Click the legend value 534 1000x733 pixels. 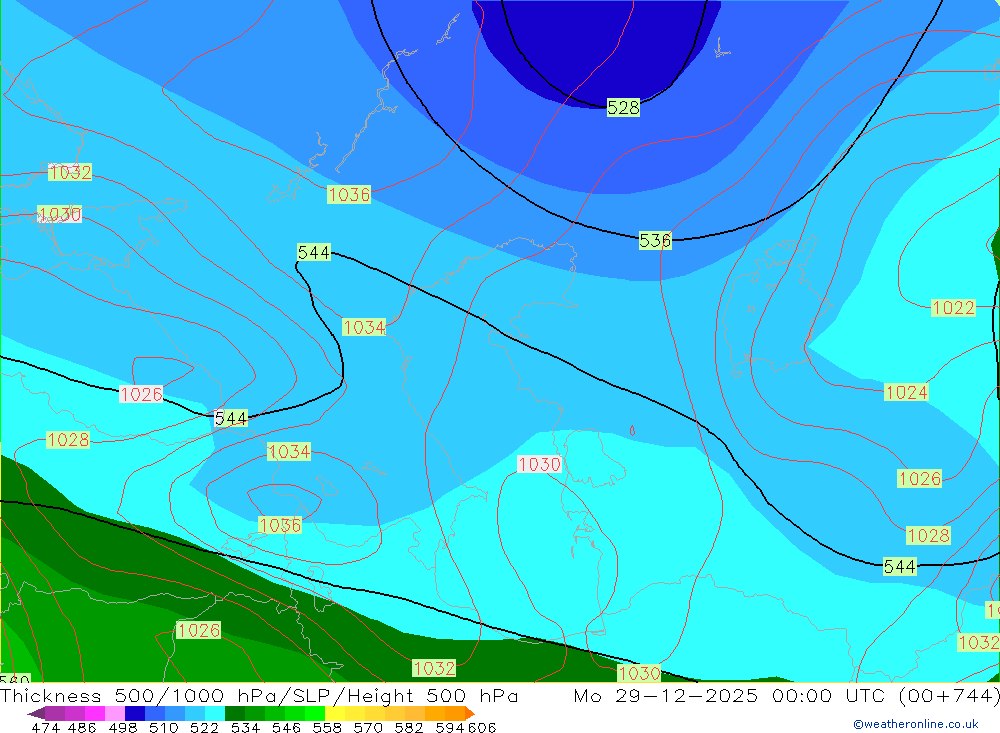pyautogui.click(x=246, y=727)
